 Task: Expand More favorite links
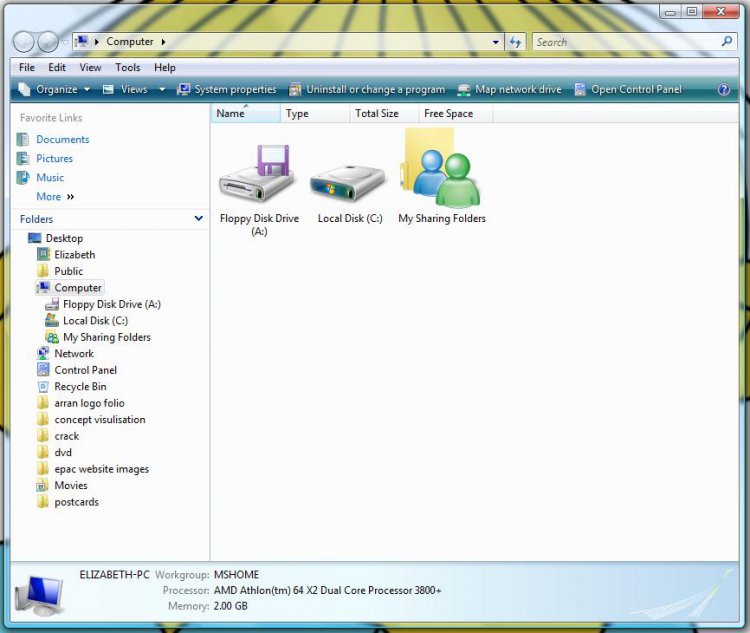click(x=55, y=197)
